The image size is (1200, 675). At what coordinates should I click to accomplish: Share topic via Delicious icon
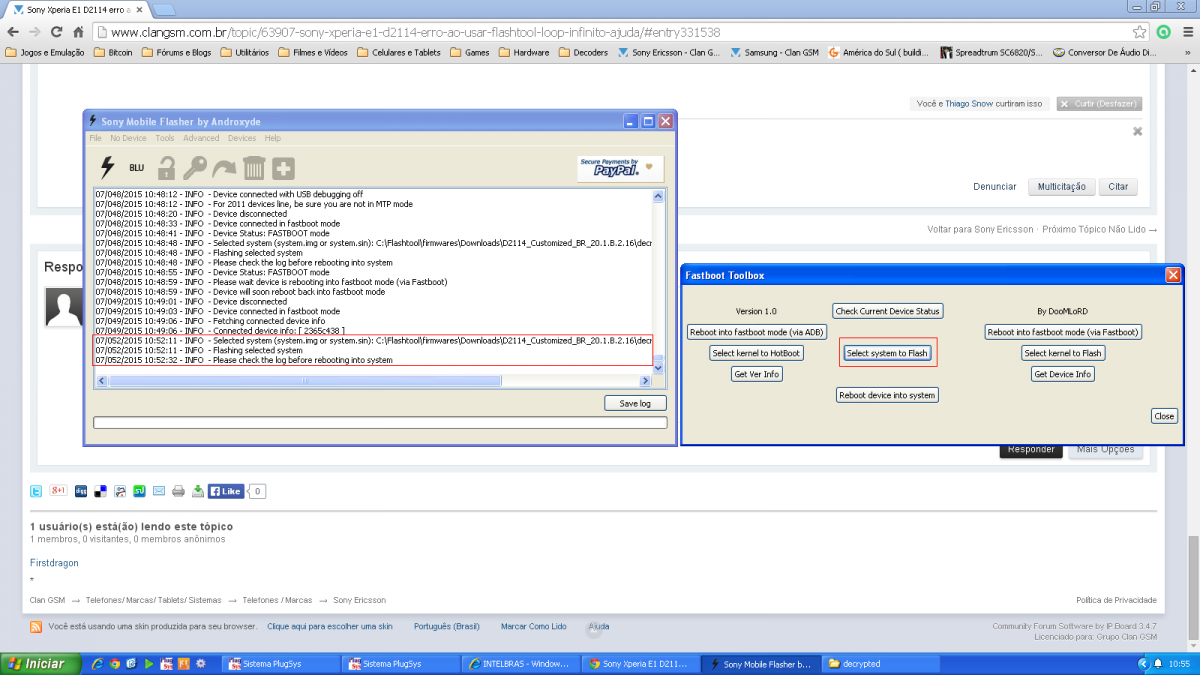[101, 491]
